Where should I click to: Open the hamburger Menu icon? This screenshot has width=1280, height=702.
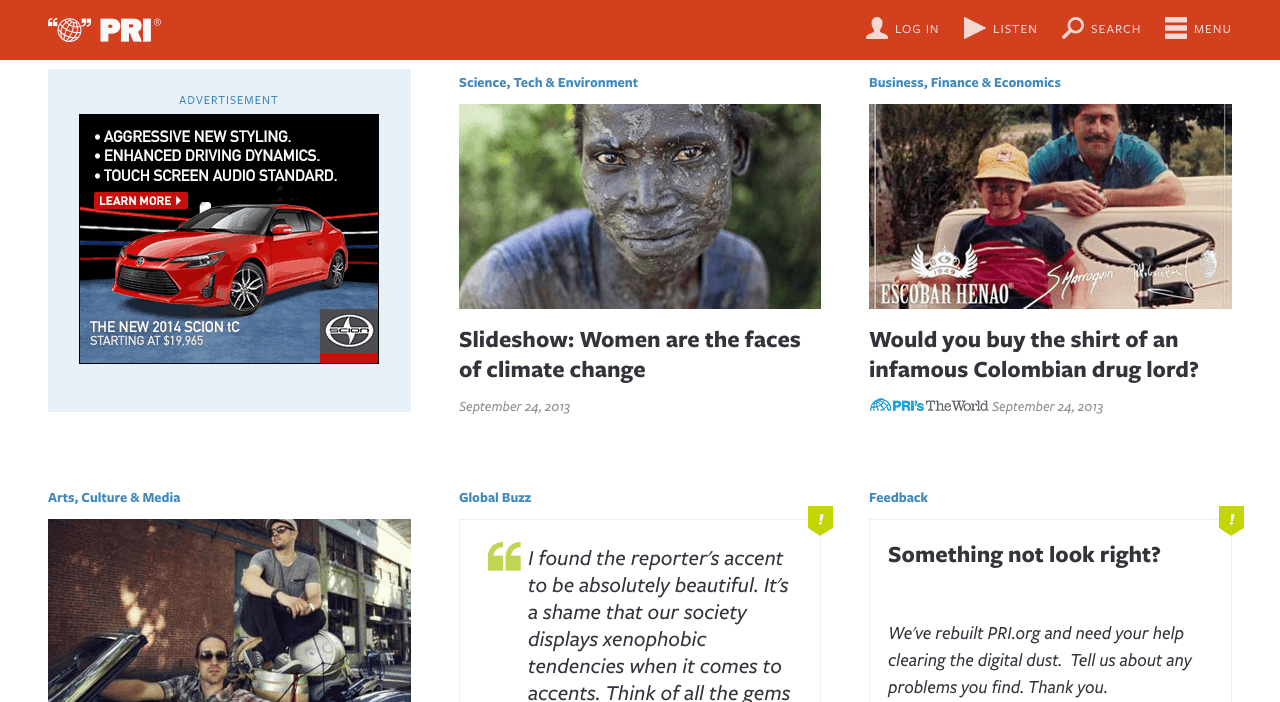(1176, 28)
